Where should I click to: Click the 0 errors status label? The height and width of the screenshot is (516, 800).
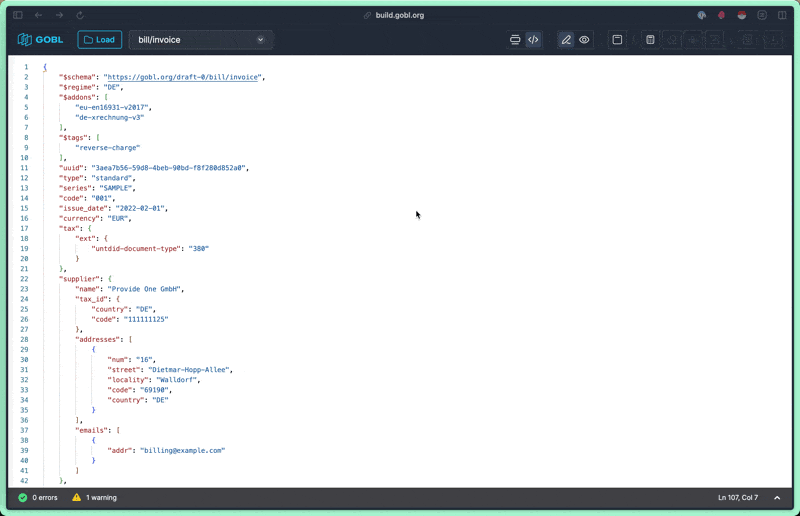(x=45, y=498)
